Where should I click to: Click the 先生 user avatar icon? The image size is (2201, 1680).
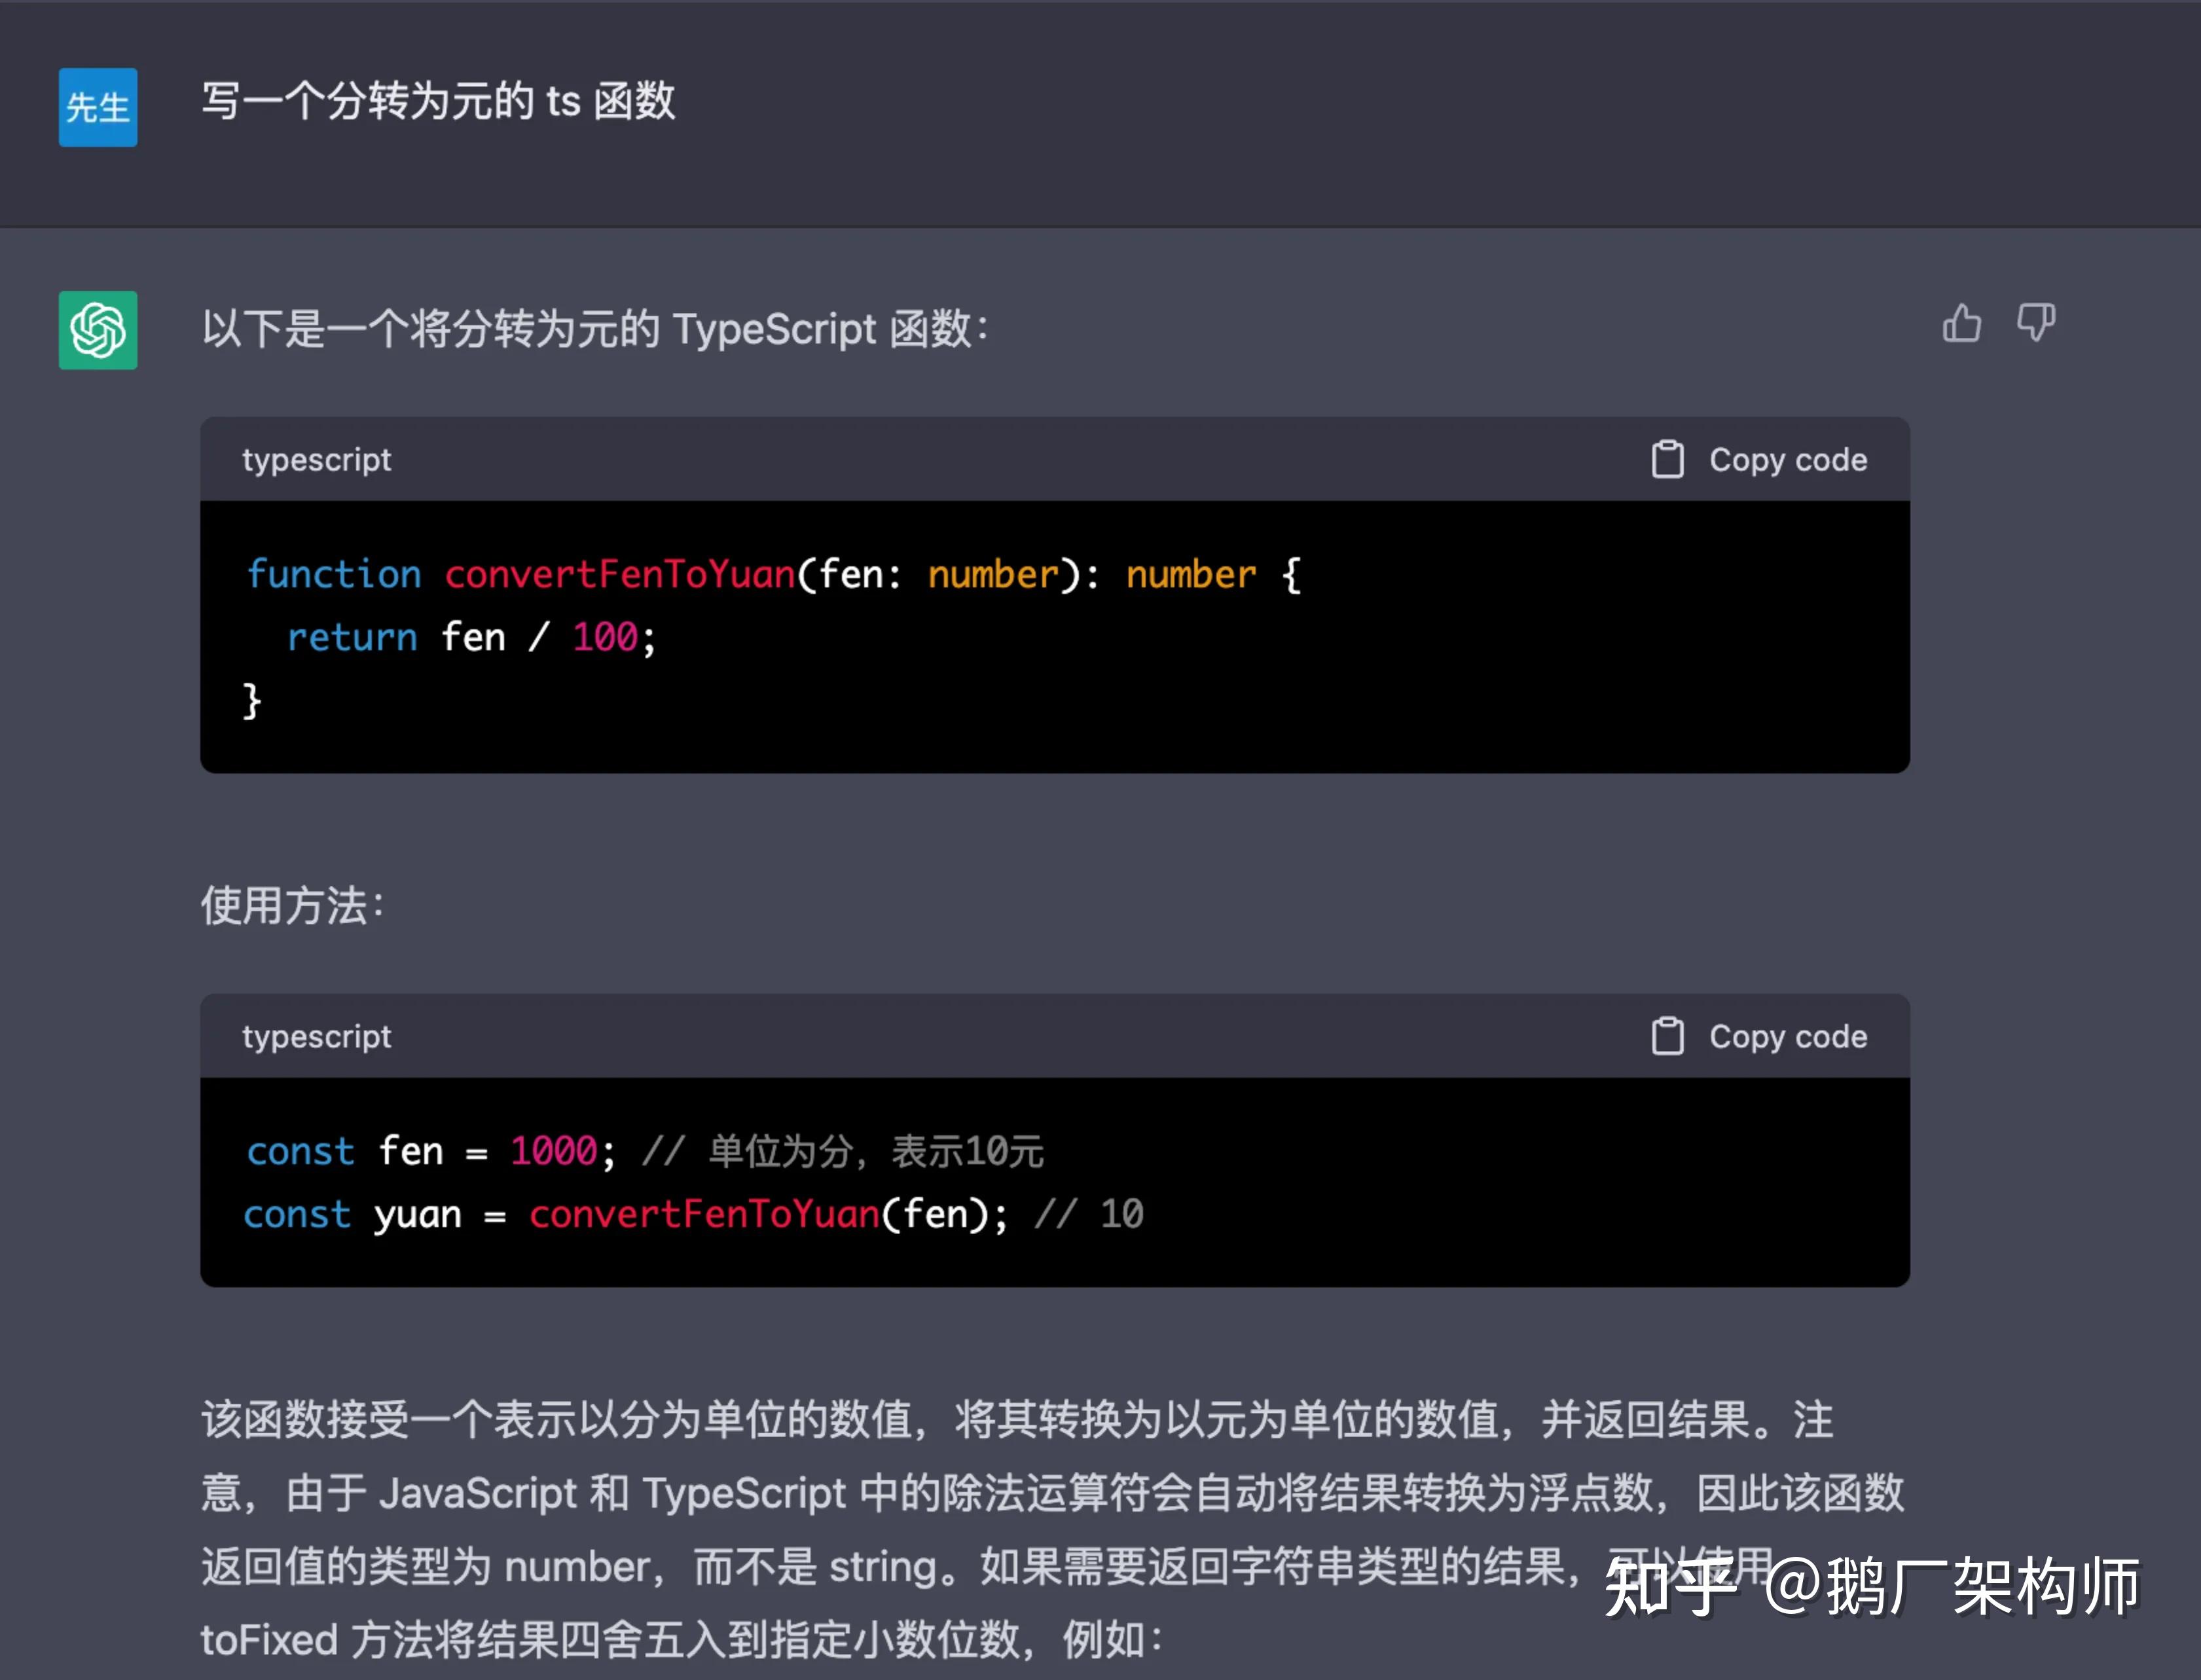point(97,108)
